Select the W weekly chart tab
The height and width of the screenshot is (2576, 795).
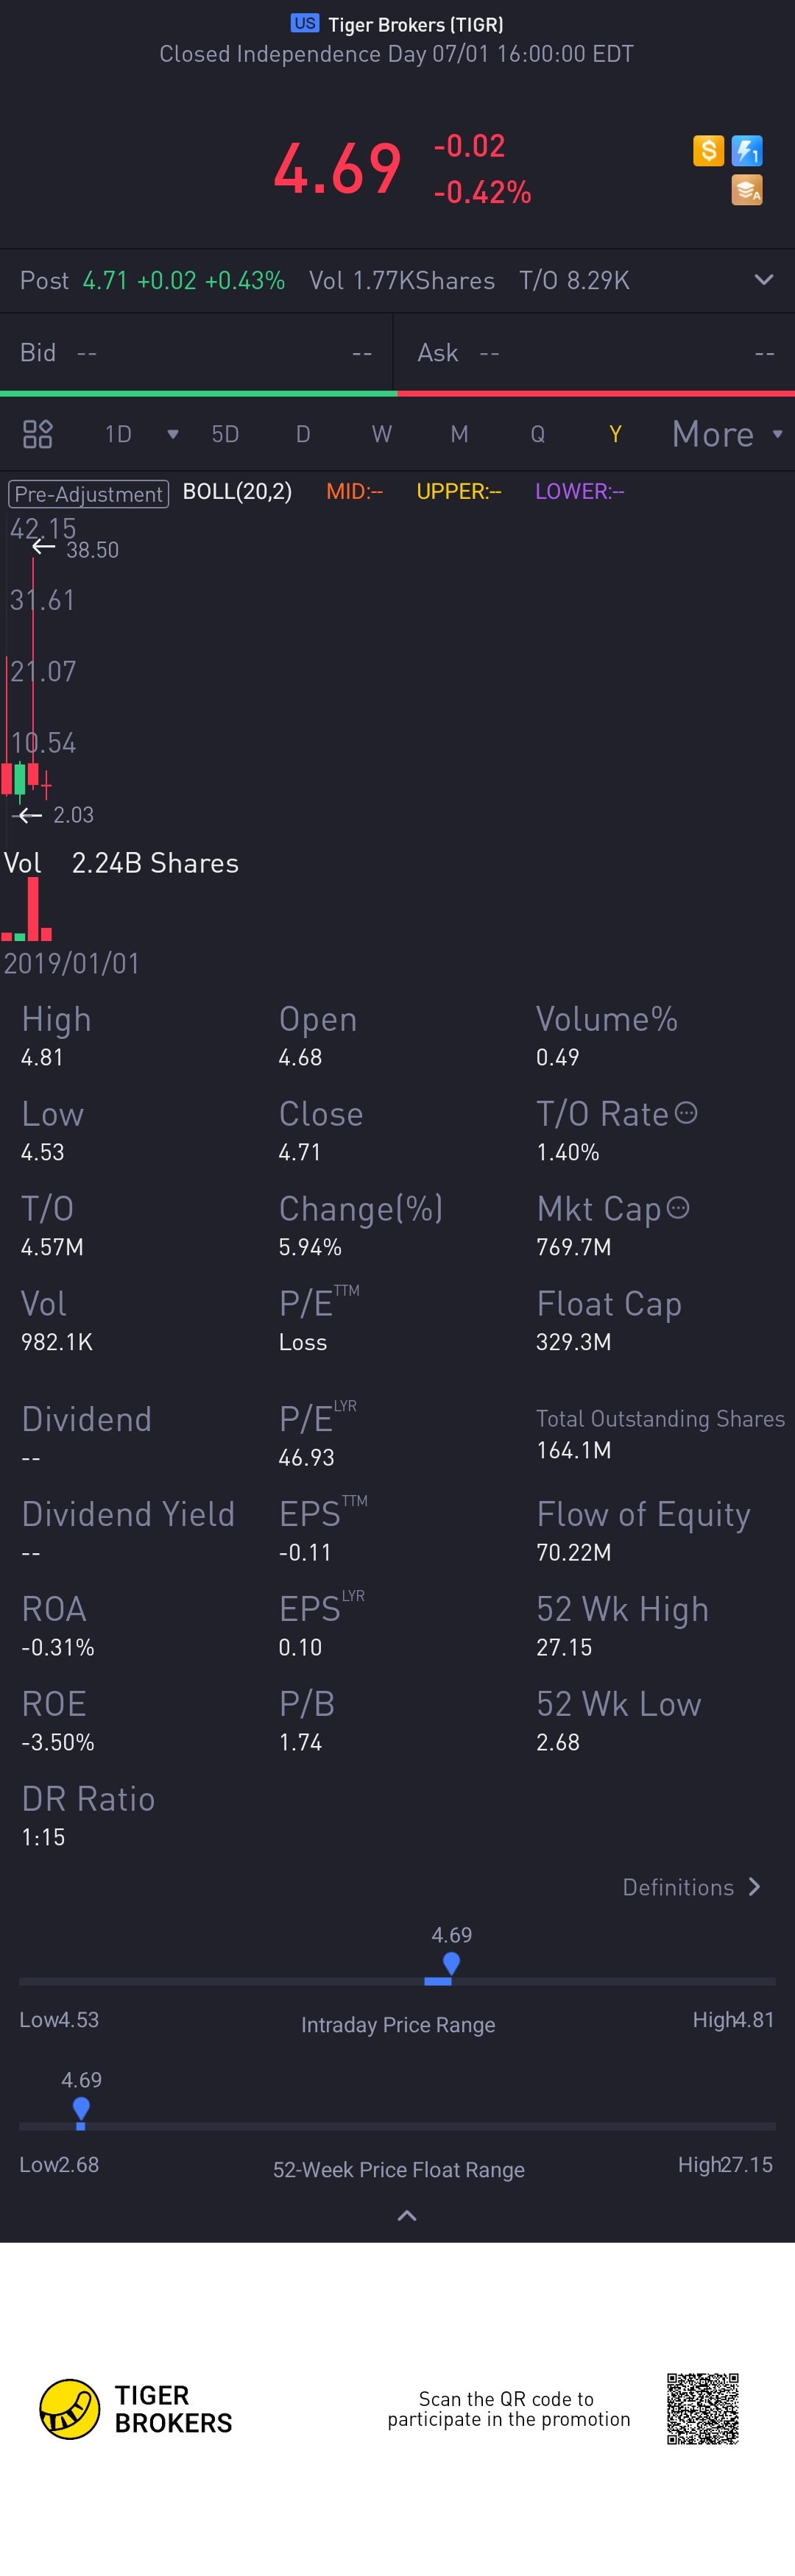[381, 434]
